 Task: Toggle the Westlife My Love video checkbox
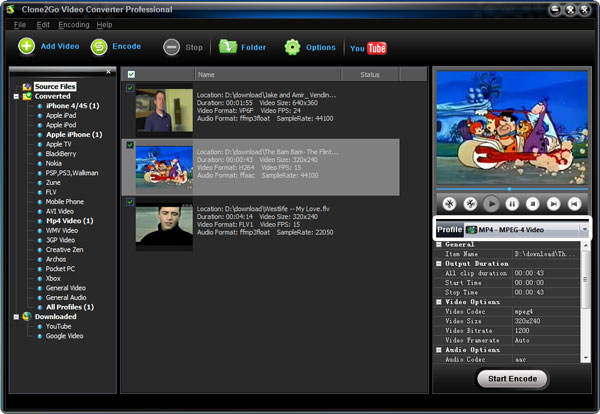click(x=130, y=201)
